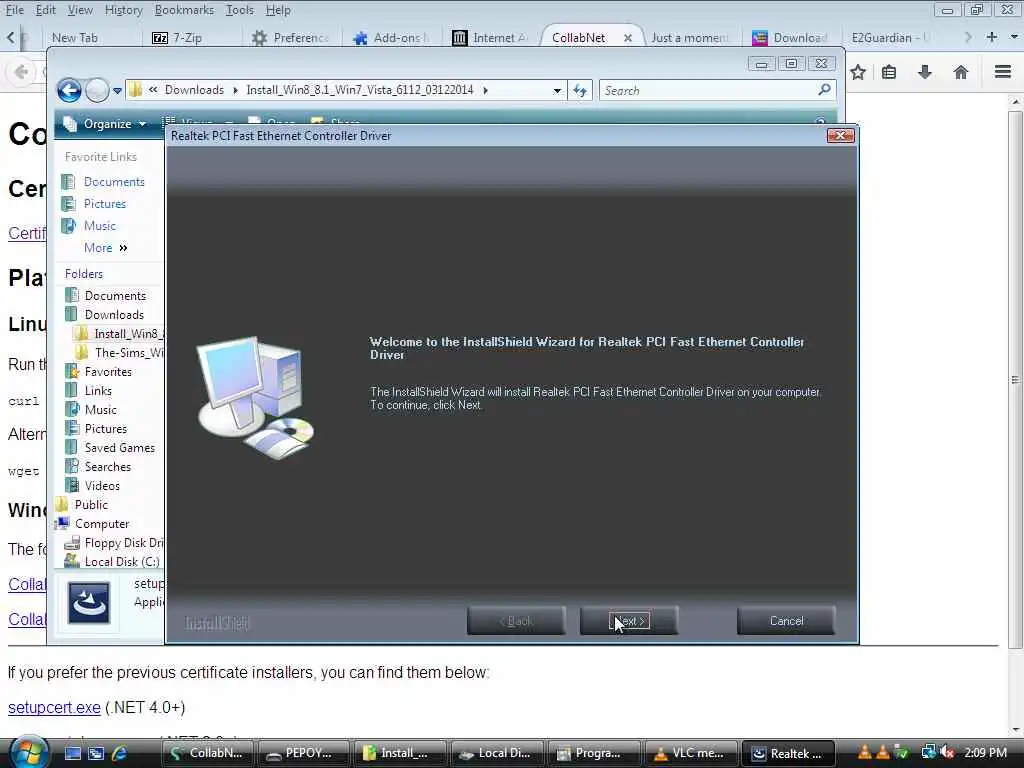Viewport: 1024px width, 768px height.
Task: Expand breadcrumb arrow after Install_Win8 folder
Action: [x=486, y=90]
